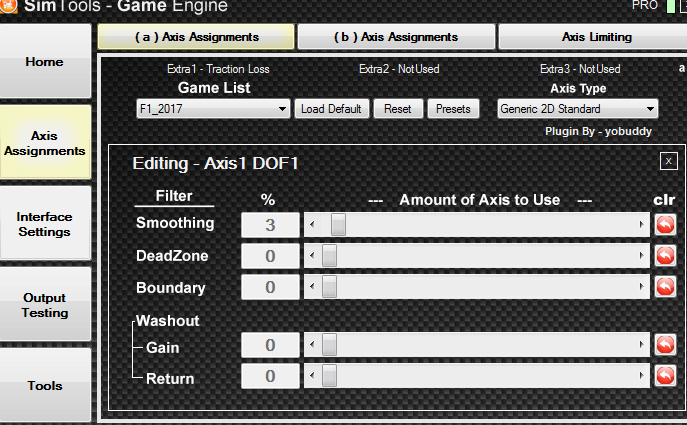
Task: Open the Game List dropdown showing F1_2017
Action: (213, 109)
